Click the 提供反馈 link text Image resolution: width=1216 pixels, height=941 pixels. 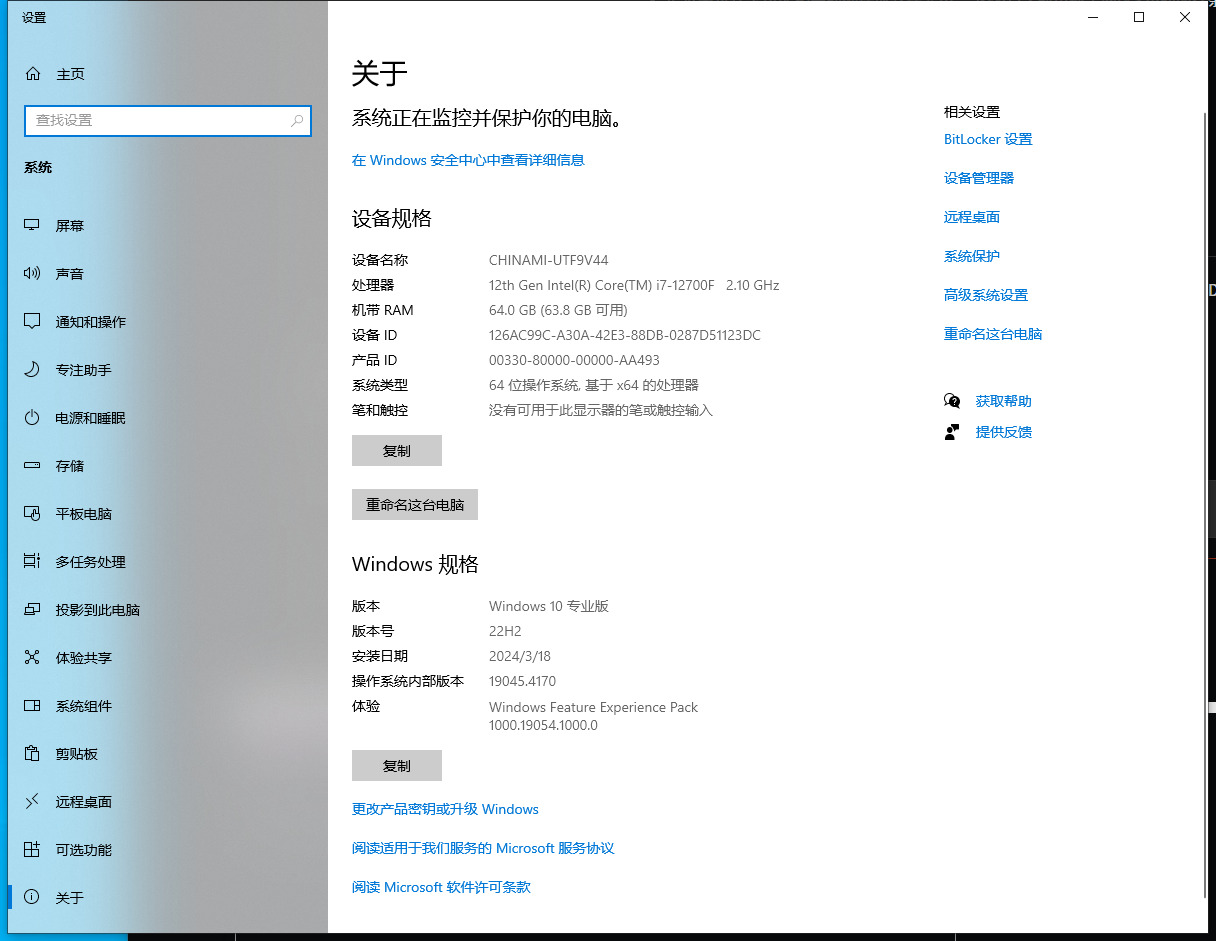(1004, 432)
